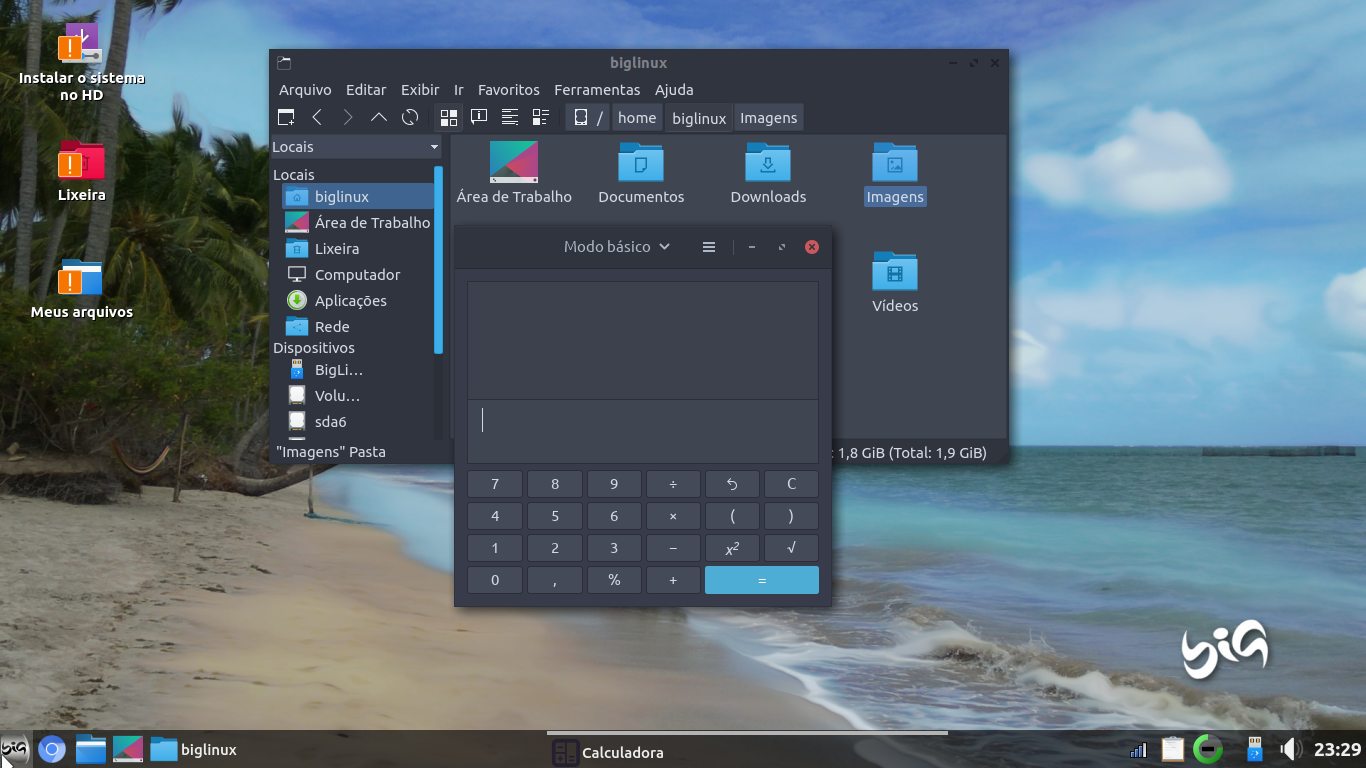
Task: Switch to compact list view in file manager
Action: 510,117
